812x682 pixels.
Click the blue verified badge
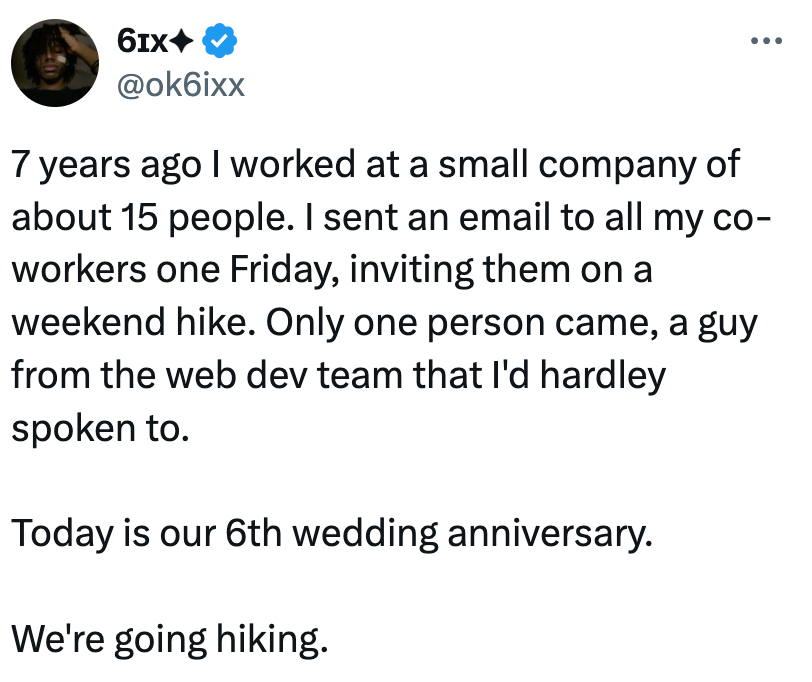[x=219, y=41]
